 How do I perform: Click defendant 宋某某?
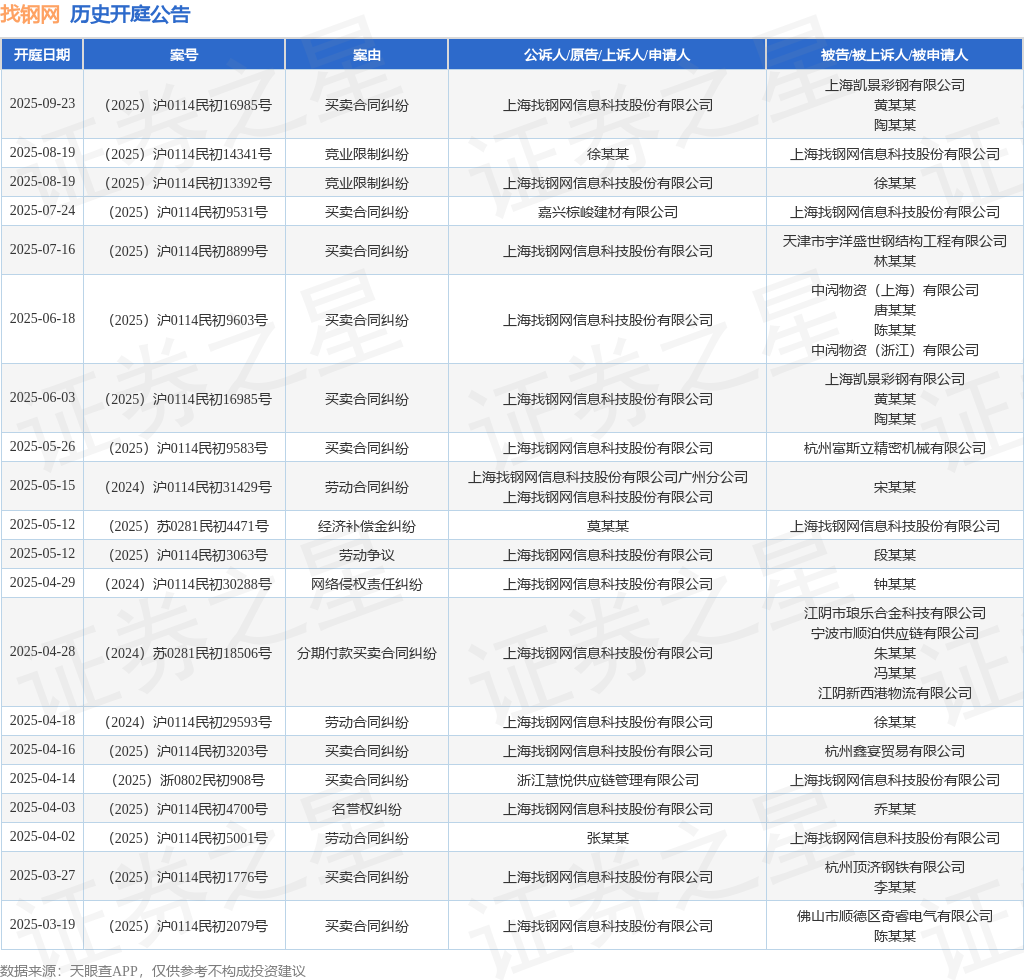pos(895,487)
